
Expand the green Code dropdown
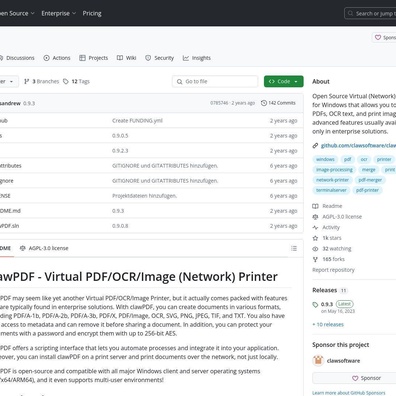pyautogui.click(x=284, y=81)
